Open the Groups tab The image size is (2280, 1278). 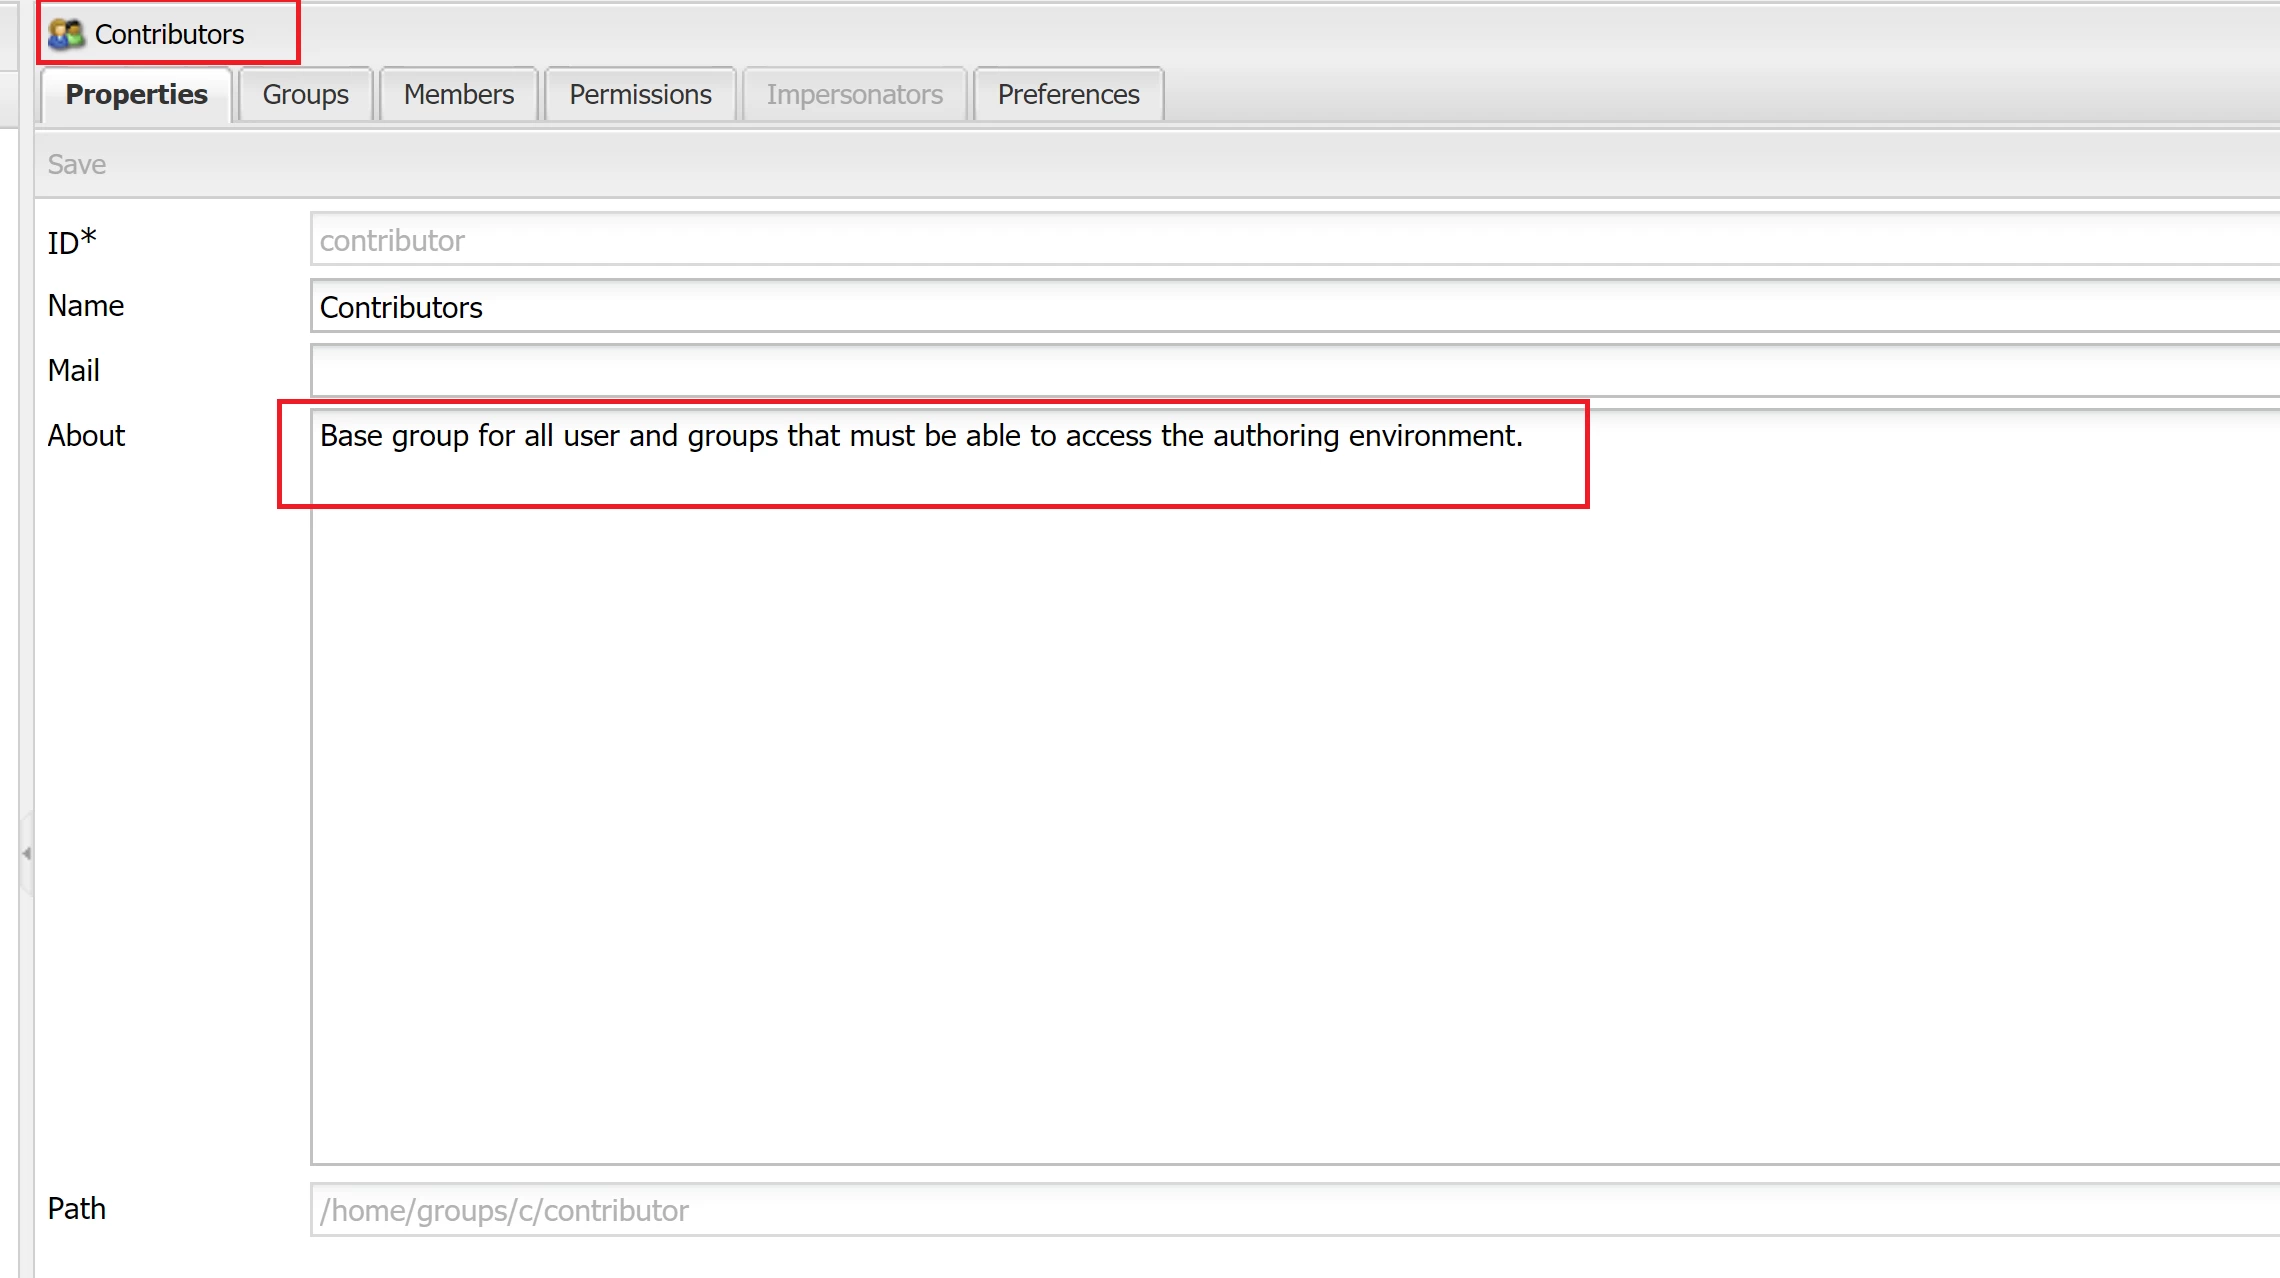pos(305,94)
